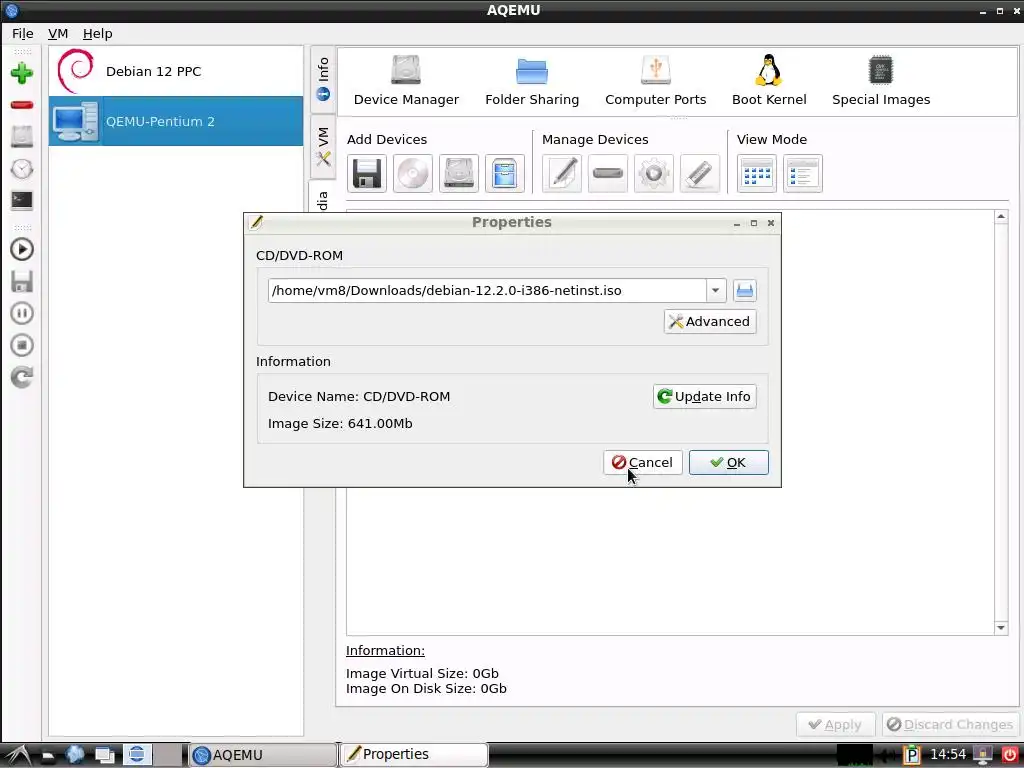Open the File menu
Viewport: 1024px width, 768px height.
[23, 33]
